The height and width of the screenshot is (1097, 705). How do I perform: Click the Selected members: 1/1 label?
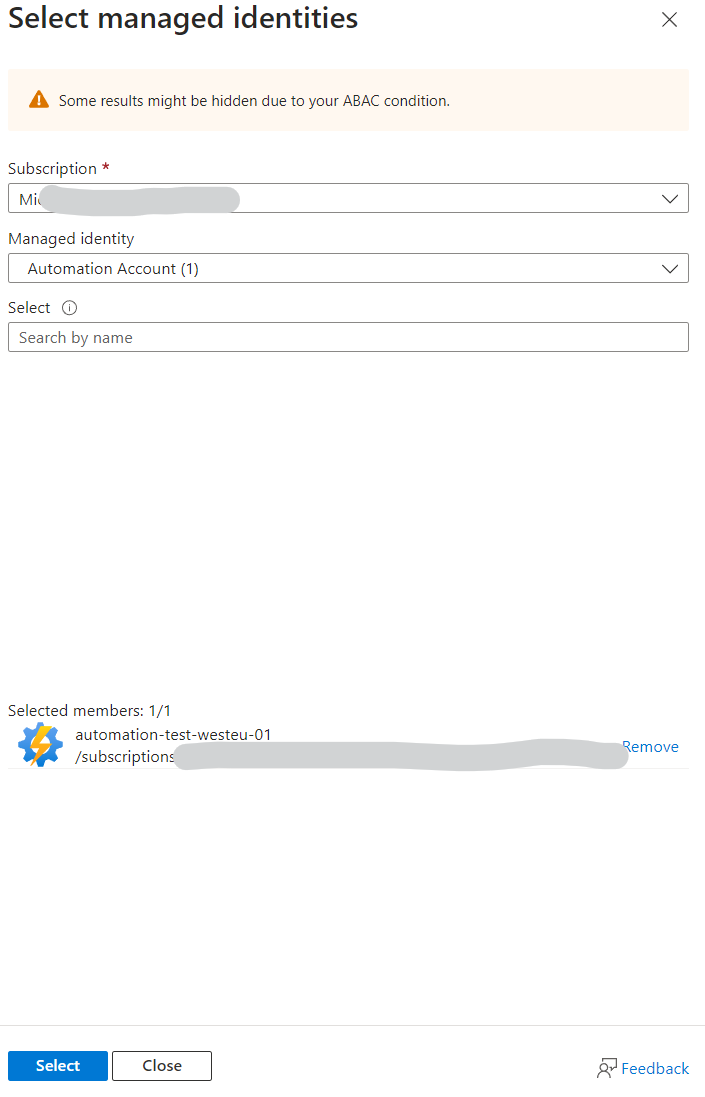tap(89, 711)
